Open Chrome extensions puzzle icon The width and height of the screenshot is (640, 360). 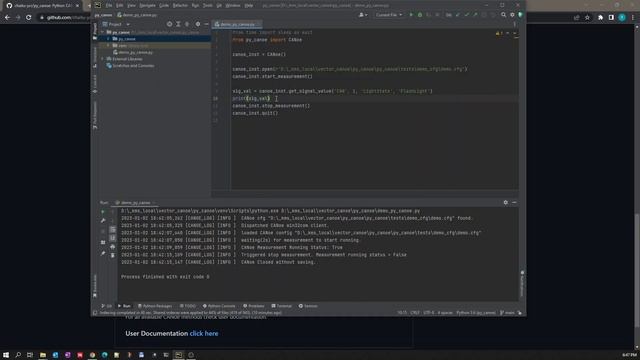pos(600,18)
